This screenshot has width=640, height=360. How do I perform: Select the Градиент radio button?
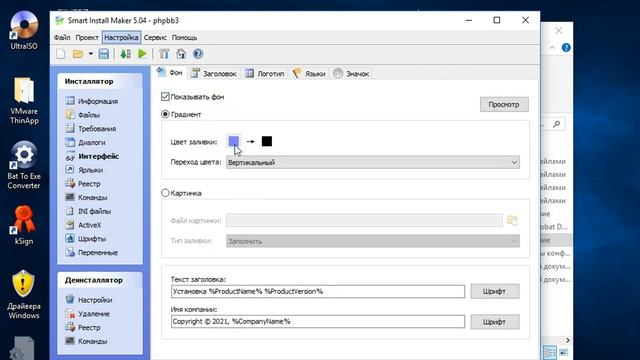[165, 114]
